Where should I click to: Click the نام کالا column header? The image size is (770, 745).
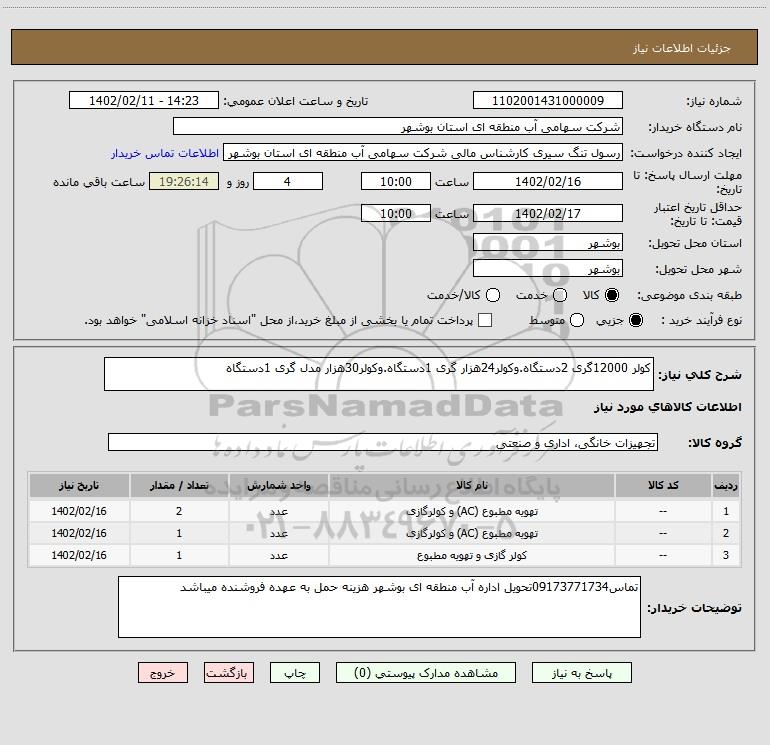[x=471, y=485]
